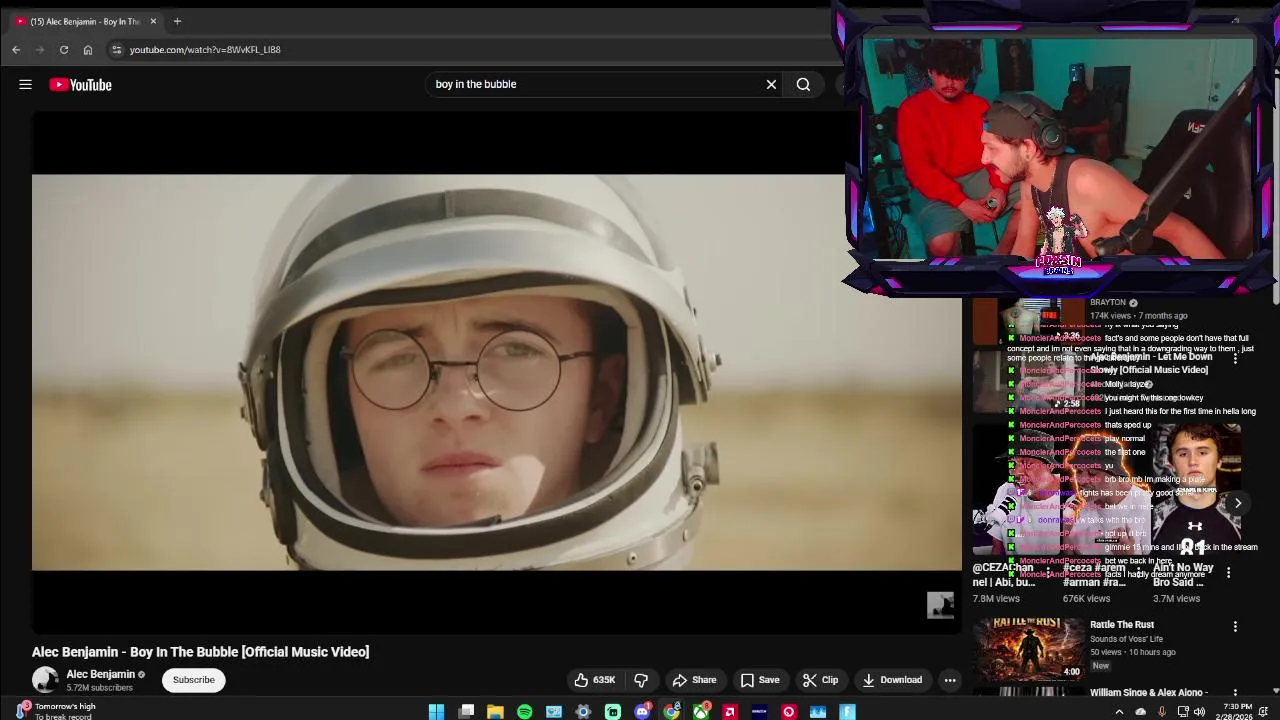Open William Singe & Alex Aiono video
1280x720 pixels.
[1149, 692]
